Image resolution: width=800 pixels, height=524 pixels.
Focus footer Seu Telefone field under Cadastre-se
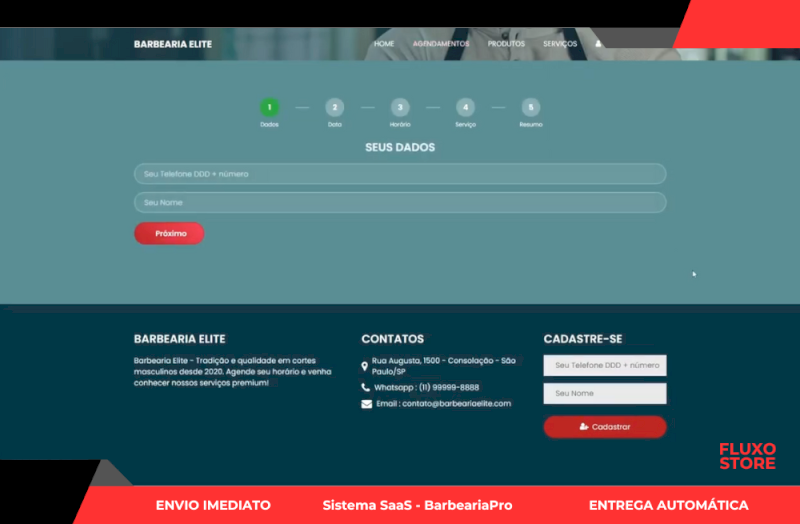605,365
